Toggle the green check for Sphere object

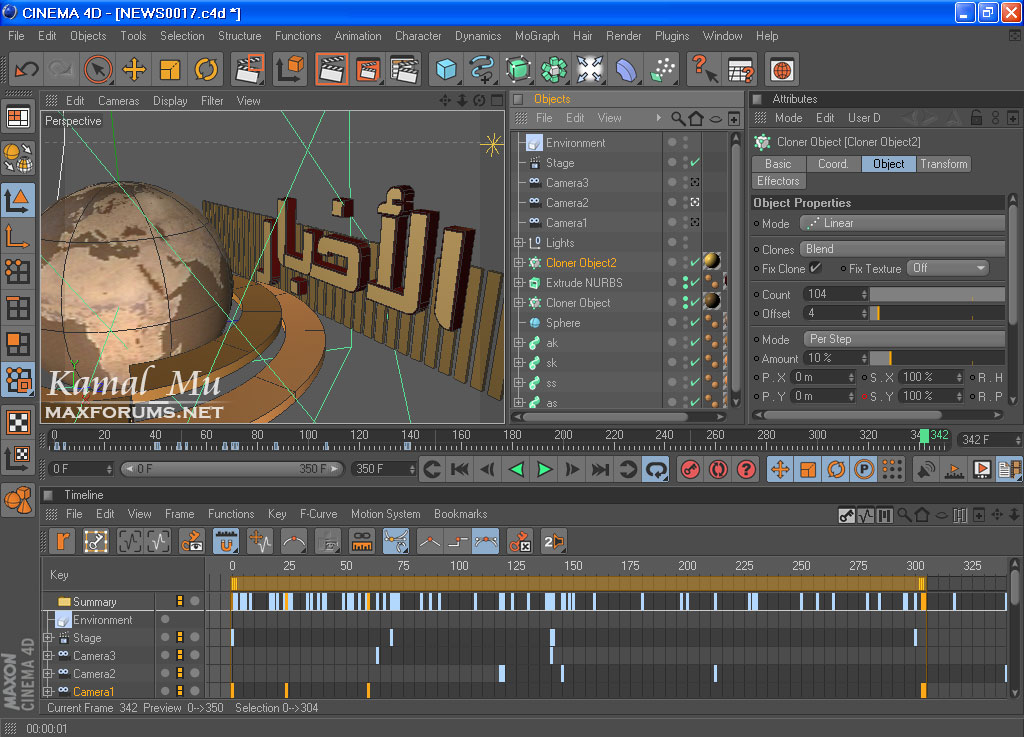coord(695,322)
